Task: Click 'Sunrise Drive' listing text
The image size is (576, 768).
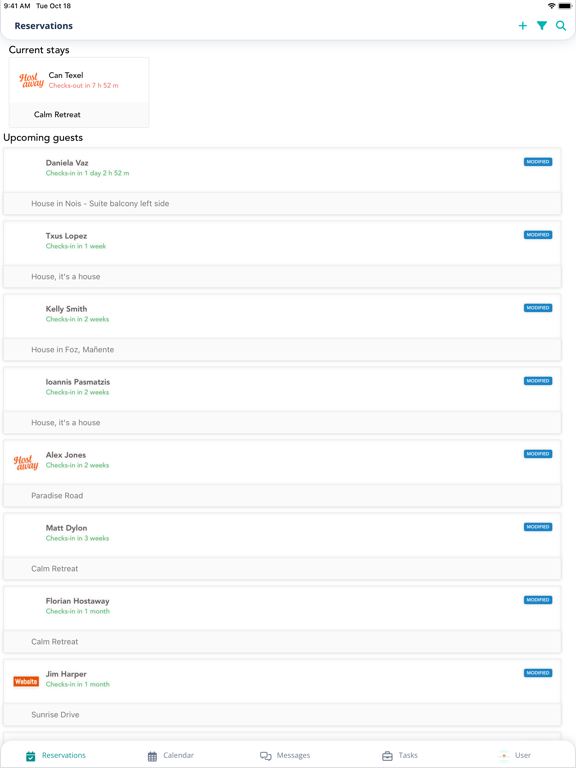Action: pyautogui.click(x=55, y=715)
